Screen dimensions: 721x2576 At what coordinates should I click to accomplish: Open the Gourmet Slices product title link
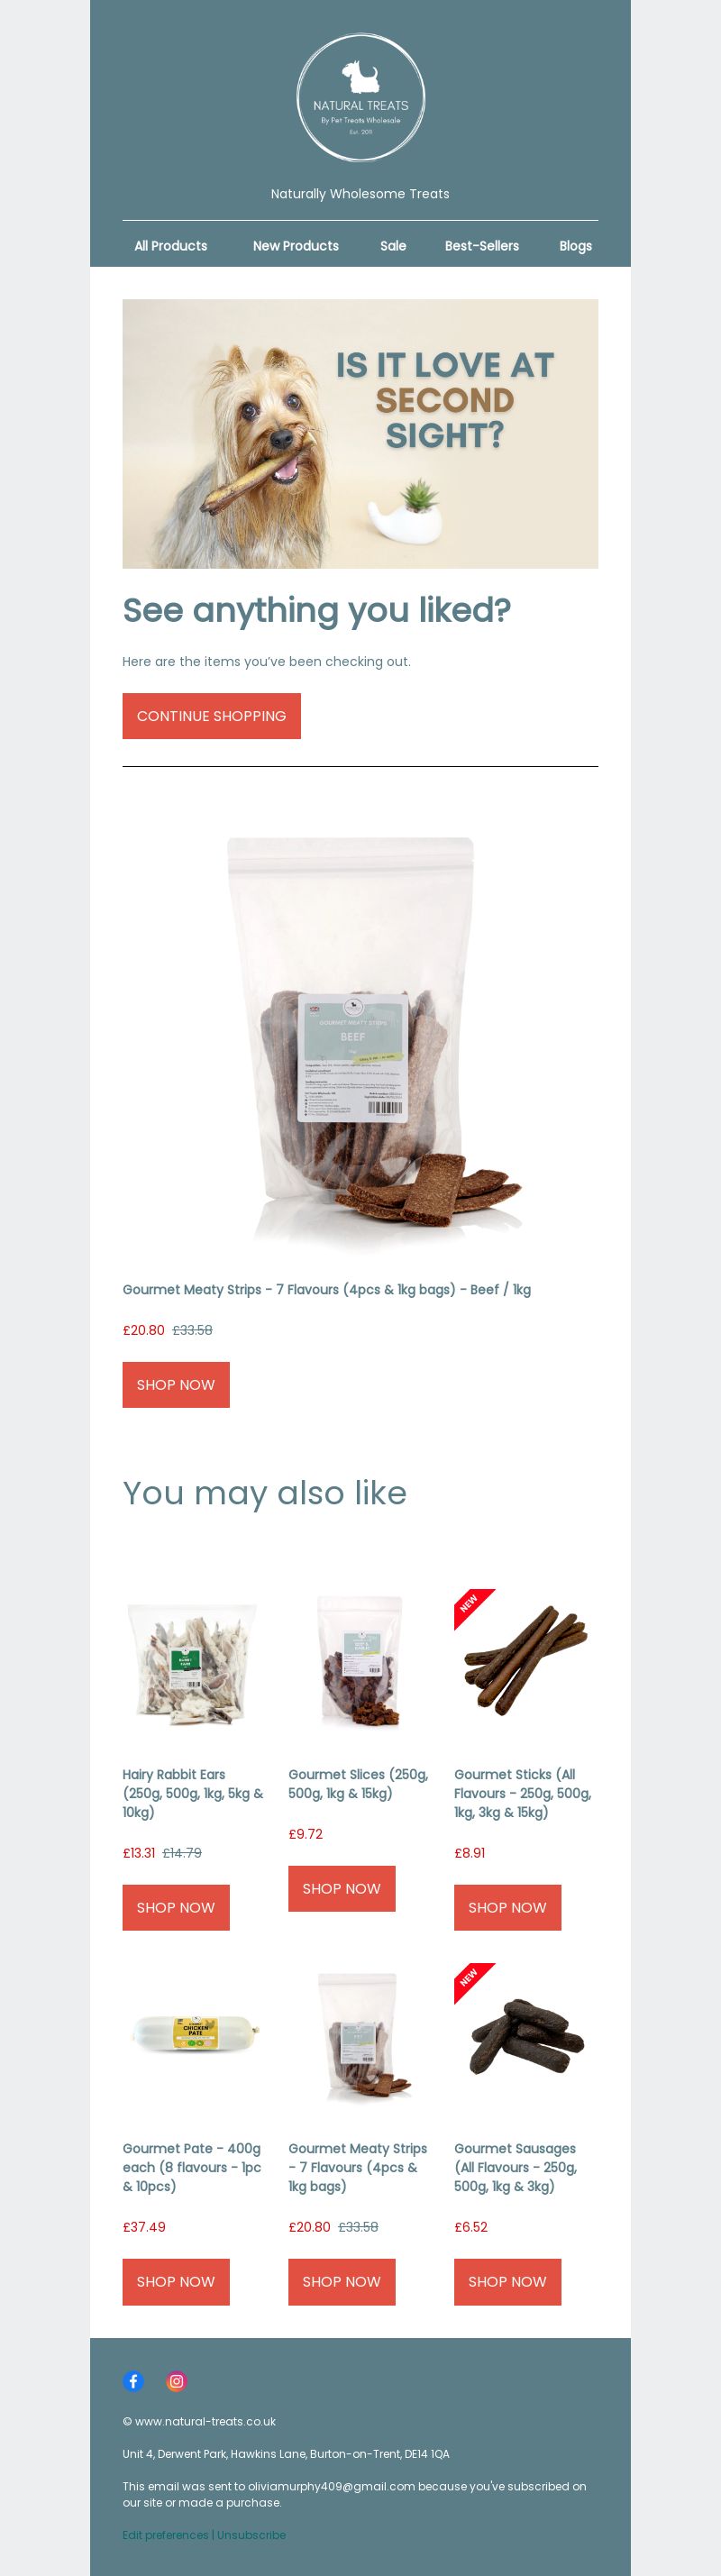pyautogui.click(x=358, y=1784)
